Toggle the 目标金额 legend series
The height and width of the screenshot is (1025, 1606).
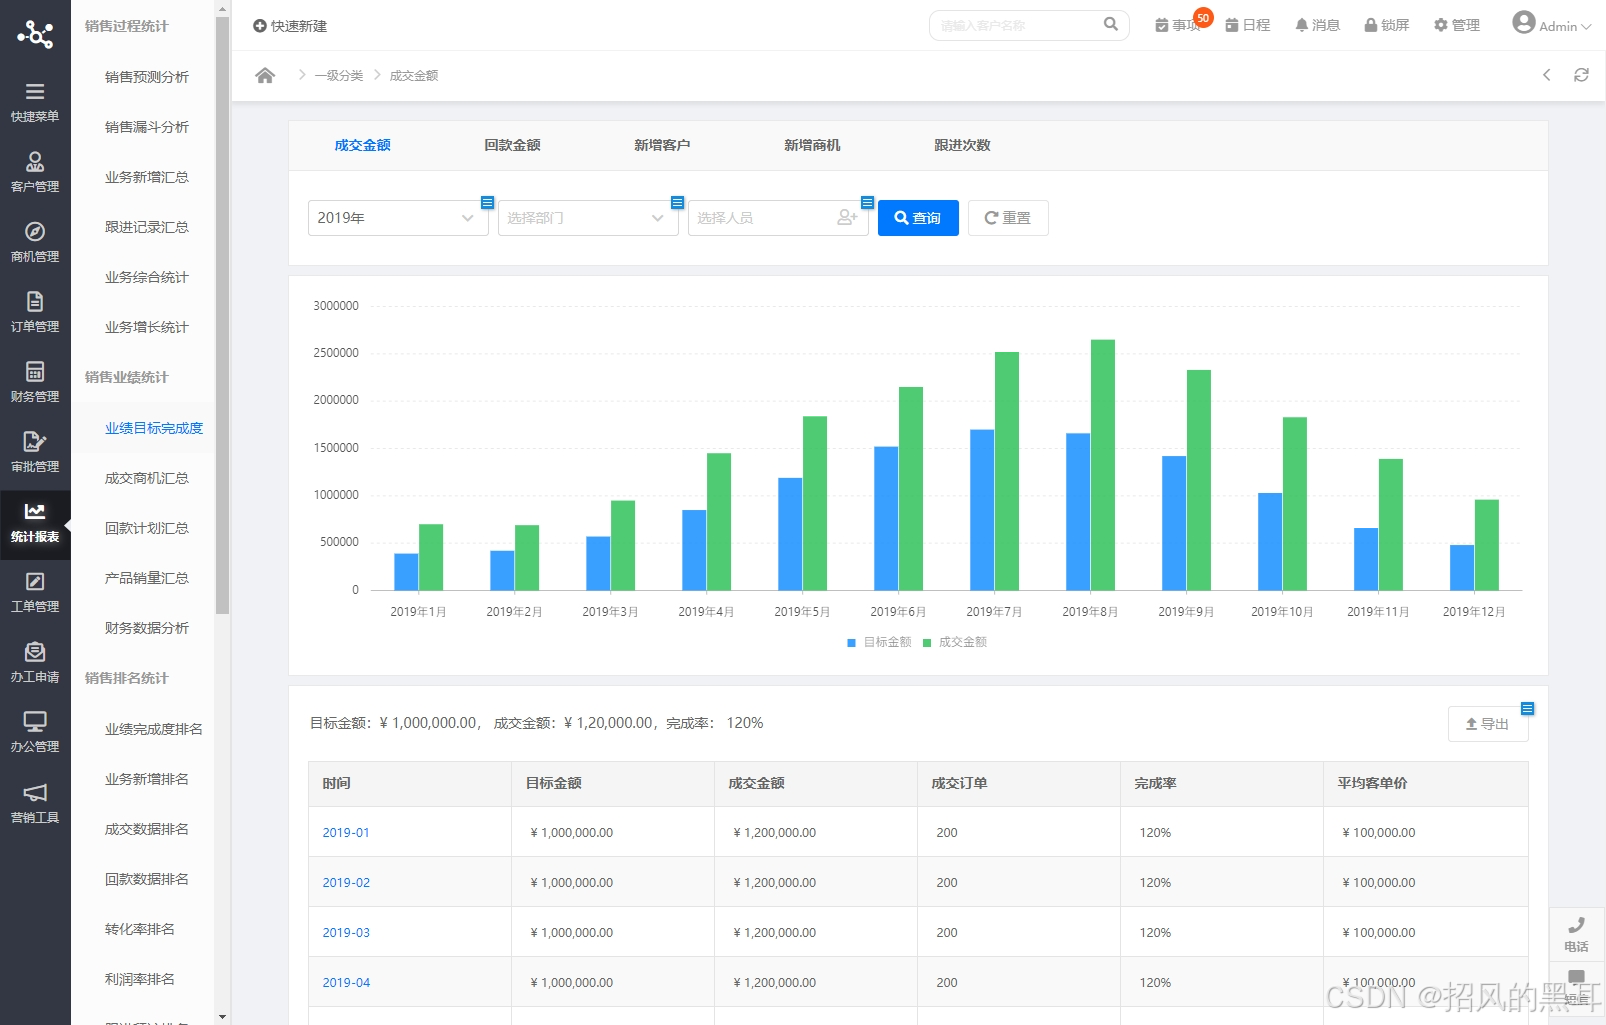coord(879,642)
